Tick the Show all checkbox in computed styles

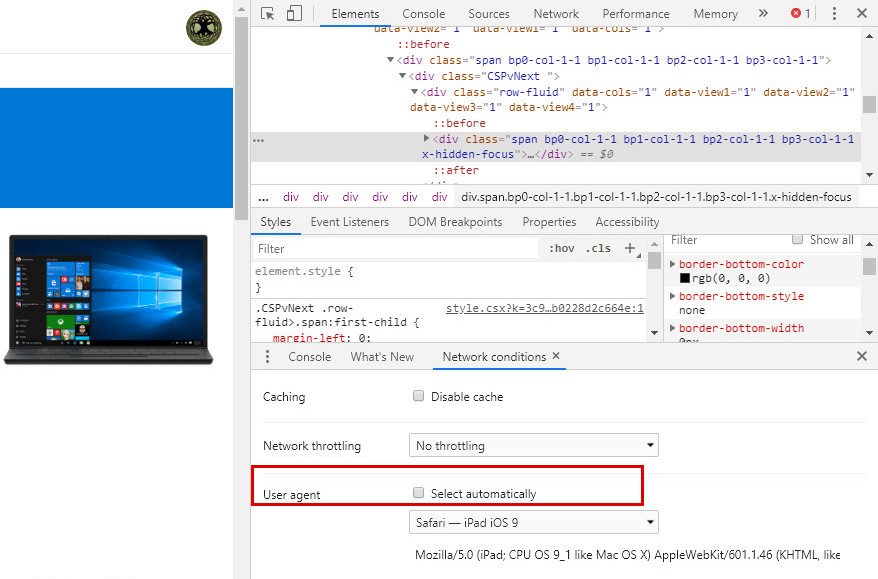(x=797, y=239)
